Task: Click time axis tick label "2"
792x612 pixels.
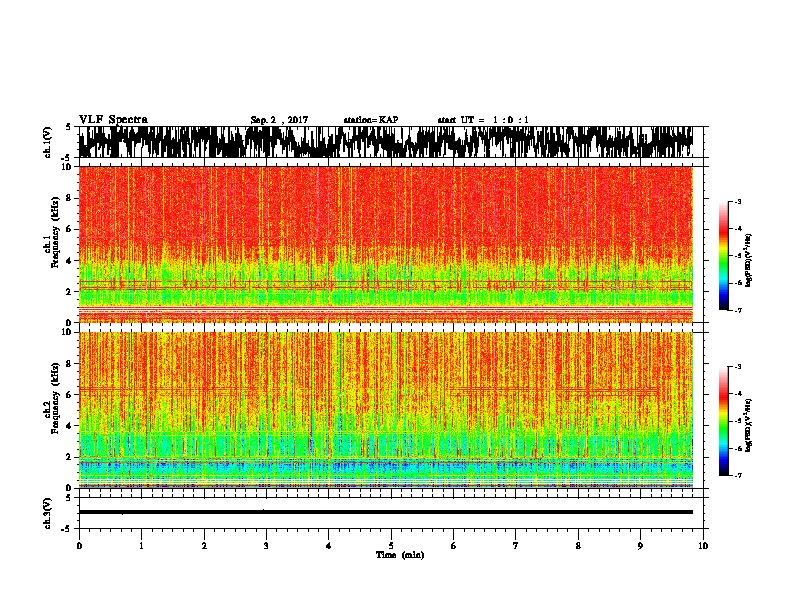Action: click(204, 546)
